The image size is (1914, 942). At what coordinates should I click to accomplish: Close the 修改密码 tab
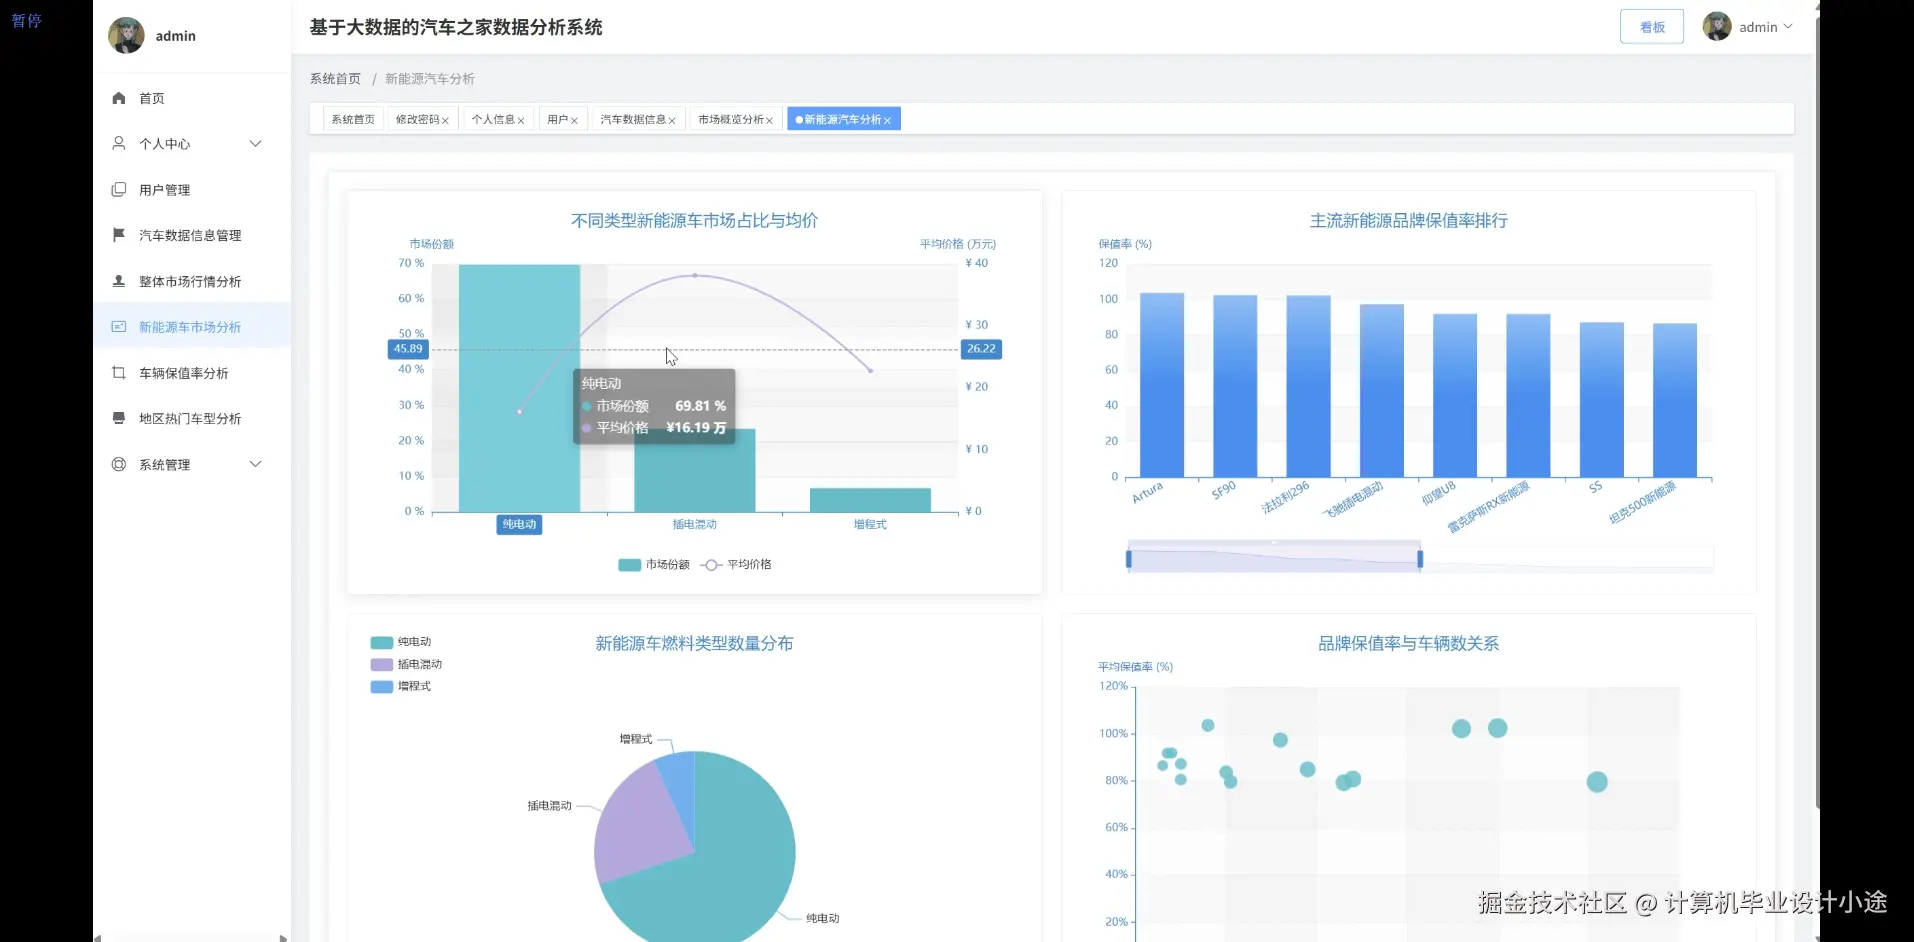tap(445, 120)
